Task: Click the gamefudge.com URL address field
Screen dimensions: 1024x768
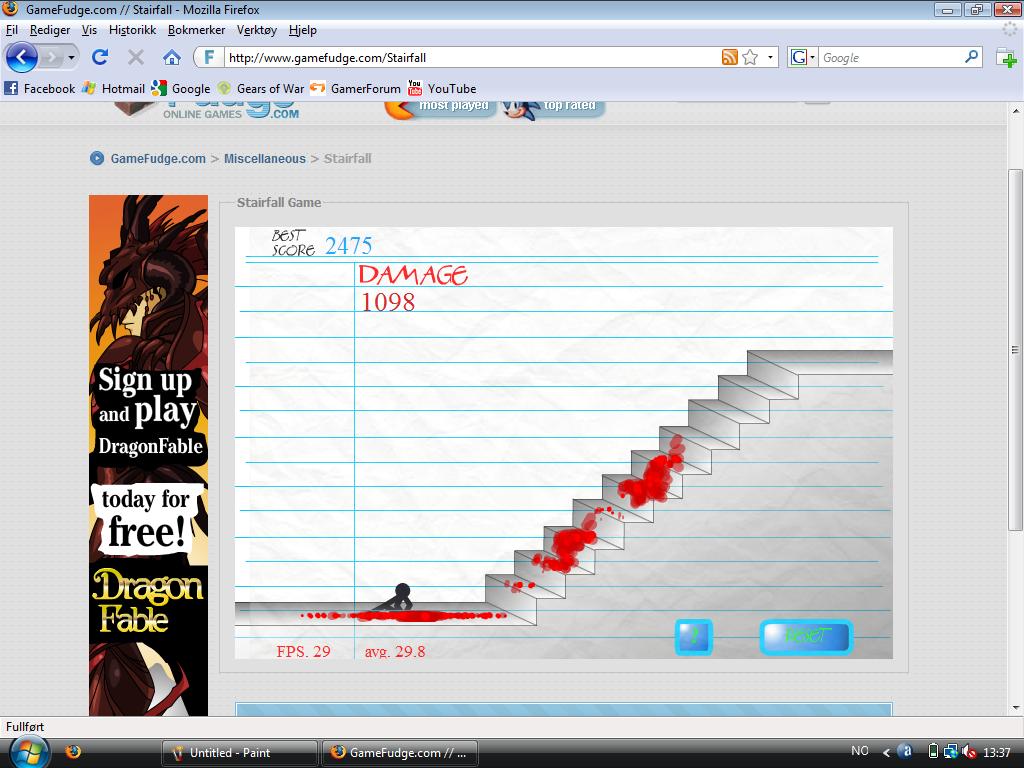Action: 472,57
